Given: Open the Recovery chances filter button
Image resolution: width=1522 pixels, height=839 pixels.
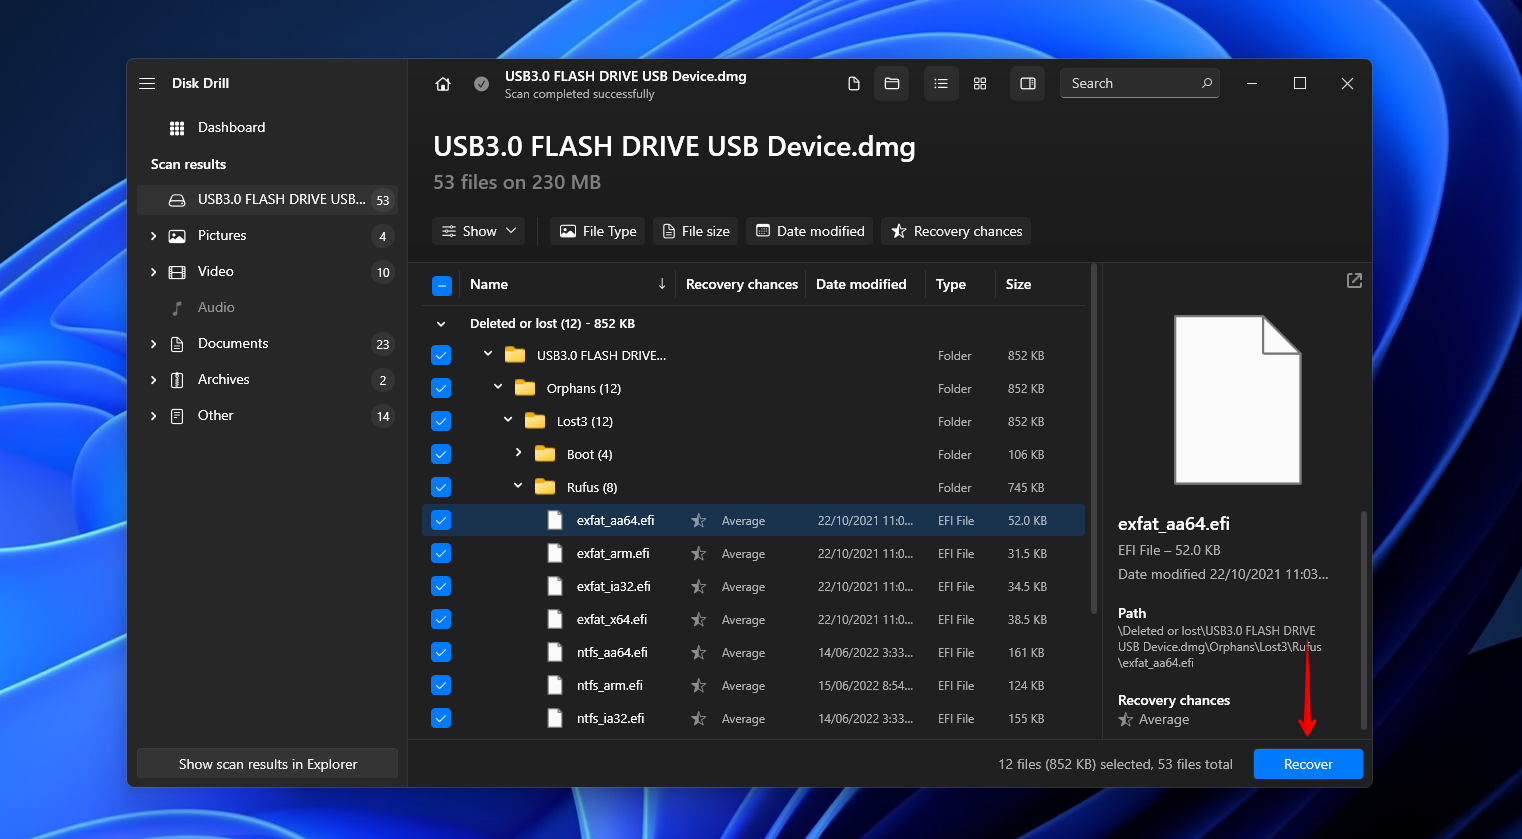Looking at the screenshot, I should tap(956, 231).
